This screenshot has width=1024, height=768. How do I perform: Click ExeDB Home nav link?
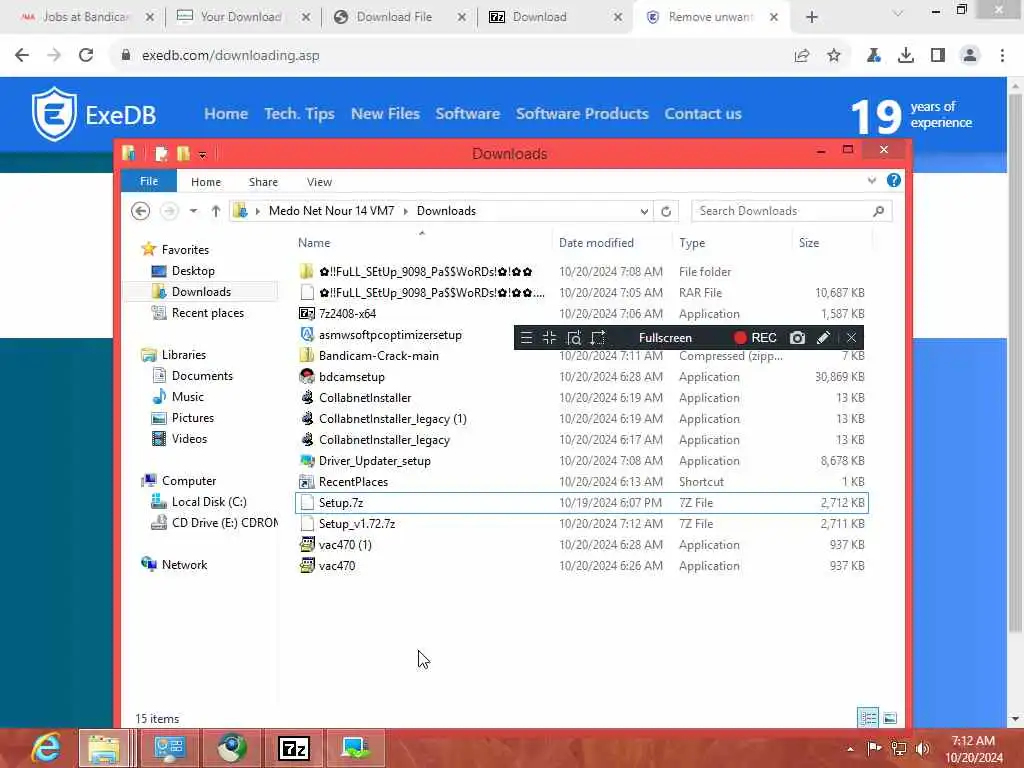(x=226, y=114)
